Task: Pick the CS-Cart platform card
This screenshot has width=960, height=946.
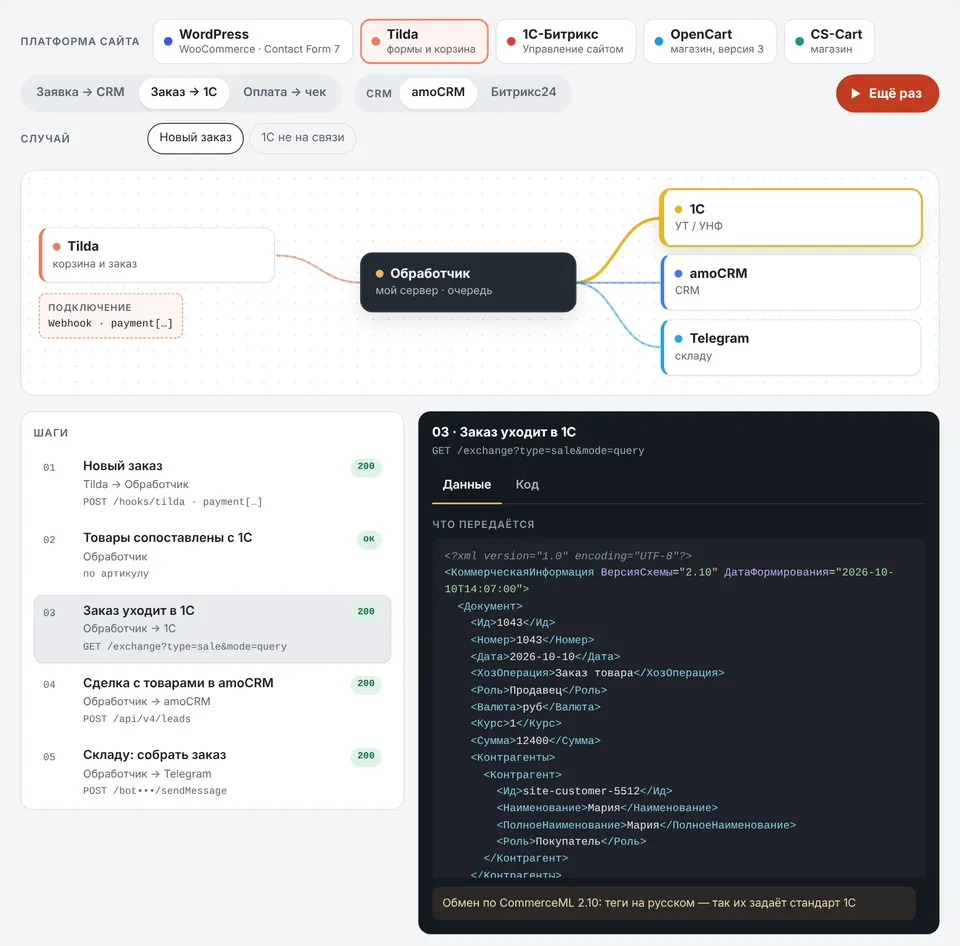Action: [x=829, y=41]
